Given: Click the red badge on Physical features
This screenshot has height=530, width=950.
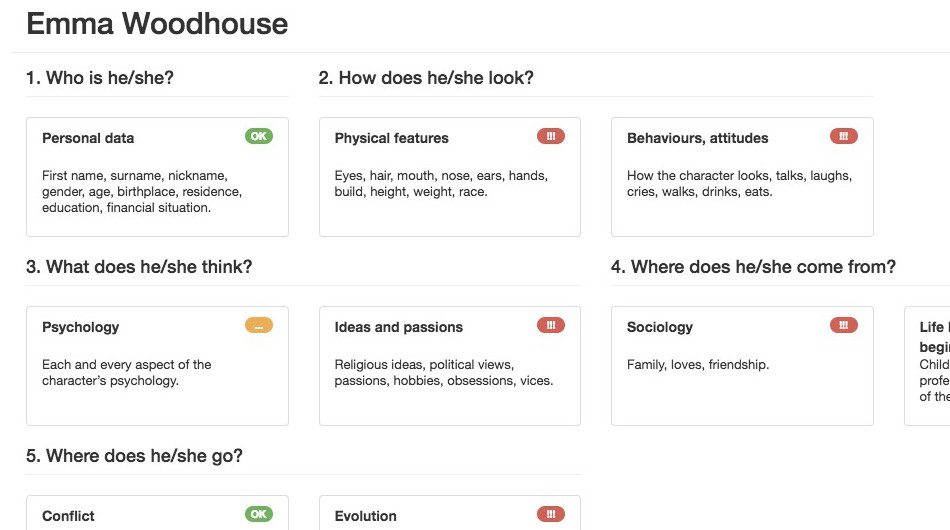Looking at the screenshot, I should pyautogui.click(x=551, y=136).
